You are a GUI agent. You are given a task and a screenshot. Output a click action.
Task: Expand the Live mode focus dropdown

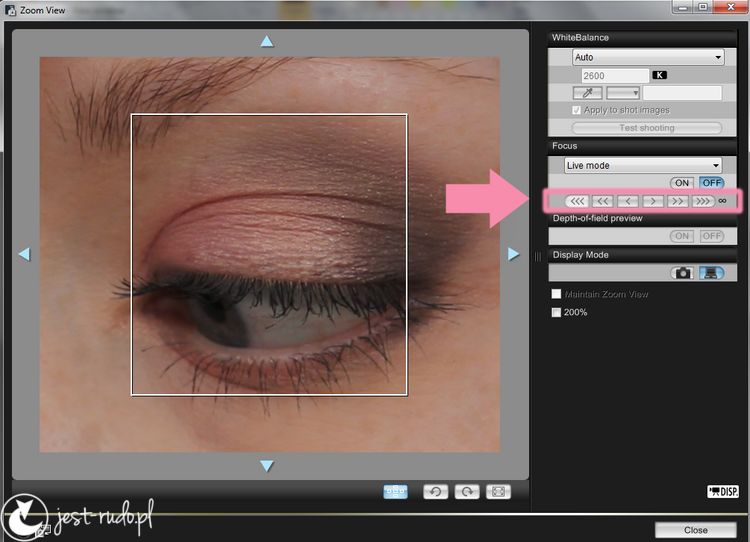643,166
